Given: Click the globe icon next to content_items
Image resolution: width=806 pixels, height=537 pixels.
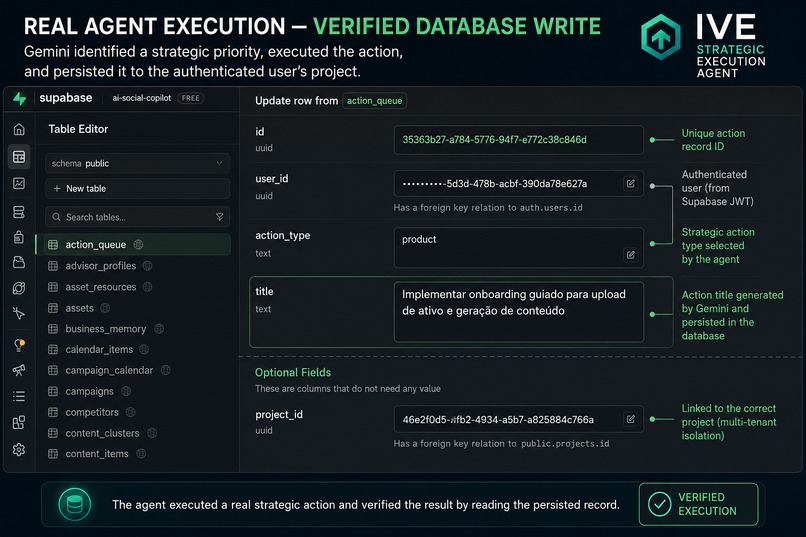Looking at the screenshot, I should coord(141,454).
